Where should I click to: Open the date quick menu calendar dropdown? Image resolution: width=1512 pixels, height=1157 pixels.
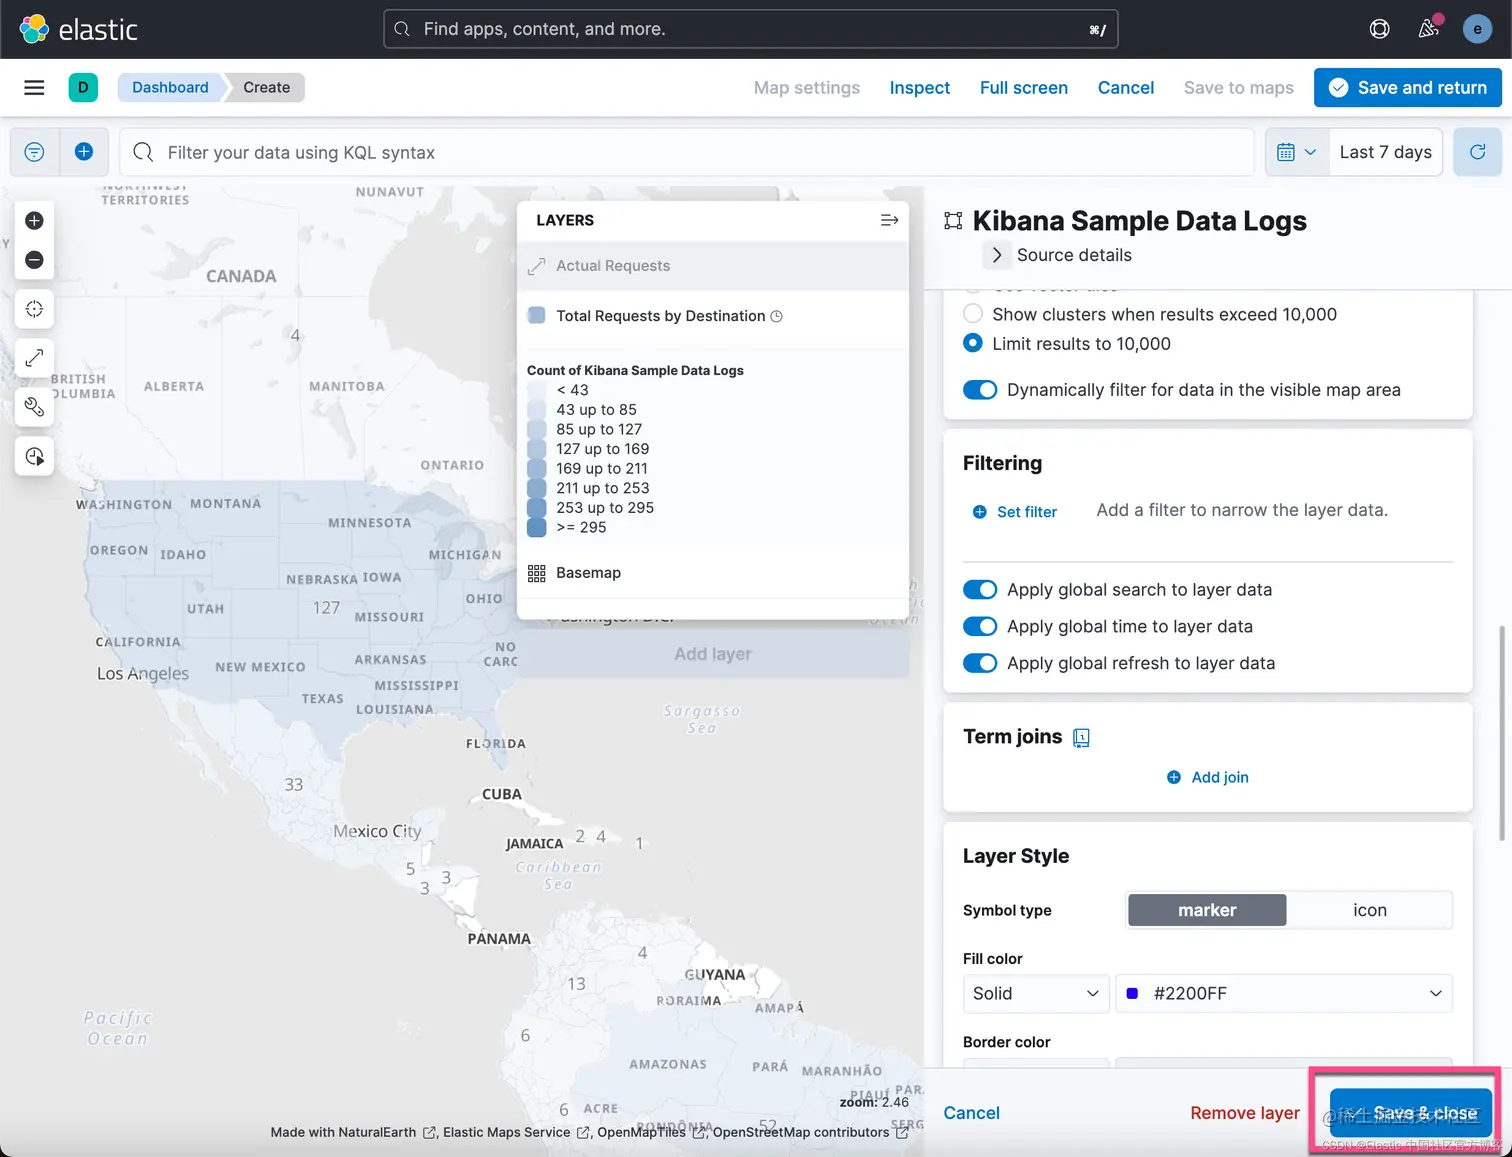(1297, 152)
